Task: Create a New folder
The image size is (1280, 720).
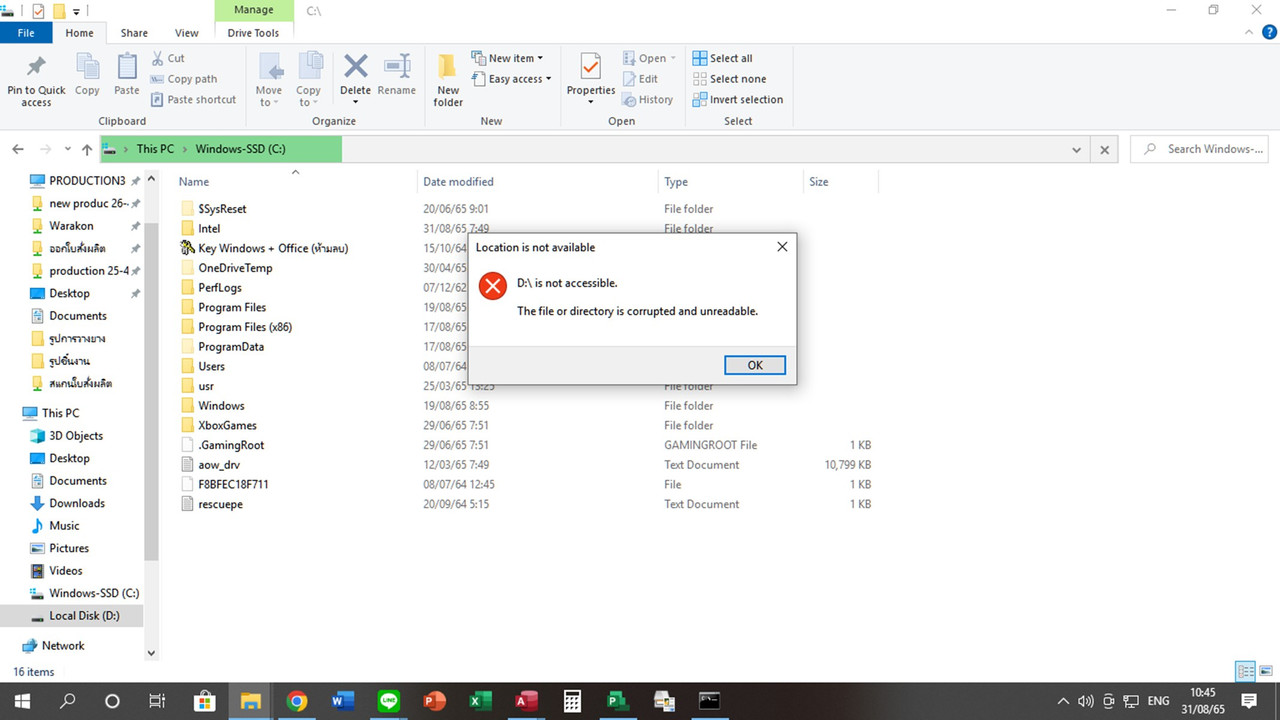Action: click(448, 80)
